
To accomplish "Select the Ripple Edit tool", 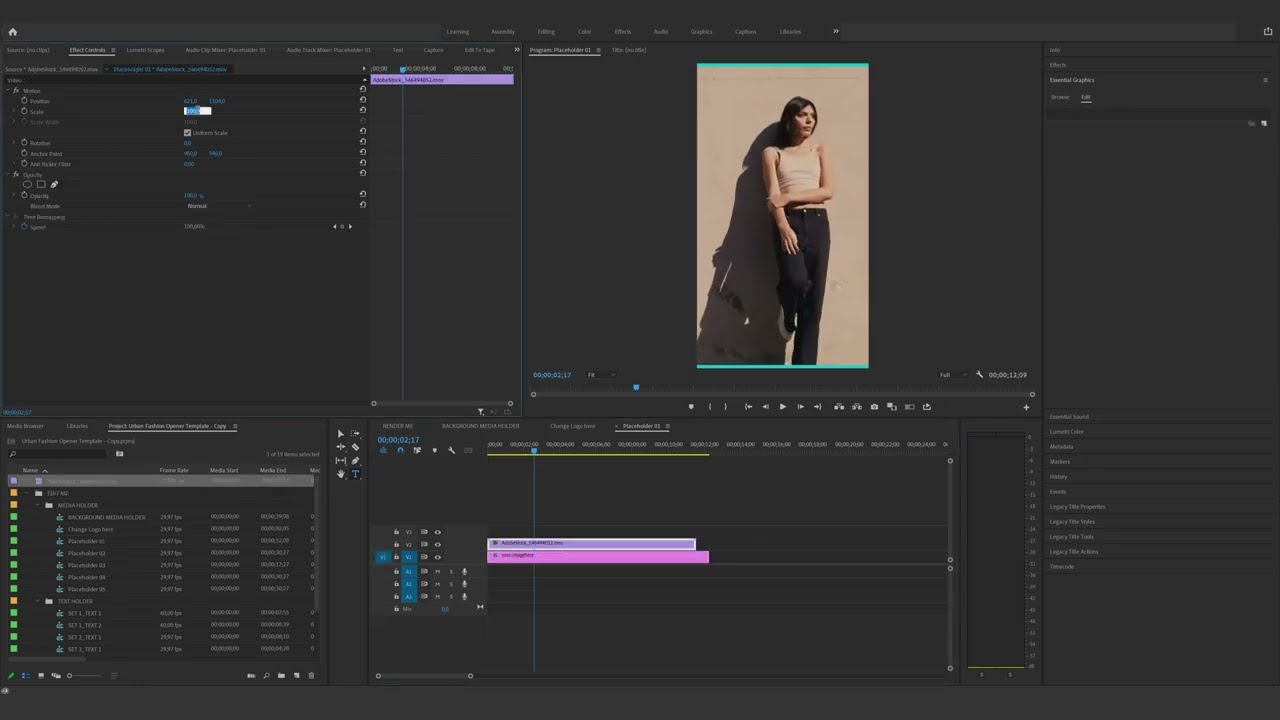I will (341, 447).
